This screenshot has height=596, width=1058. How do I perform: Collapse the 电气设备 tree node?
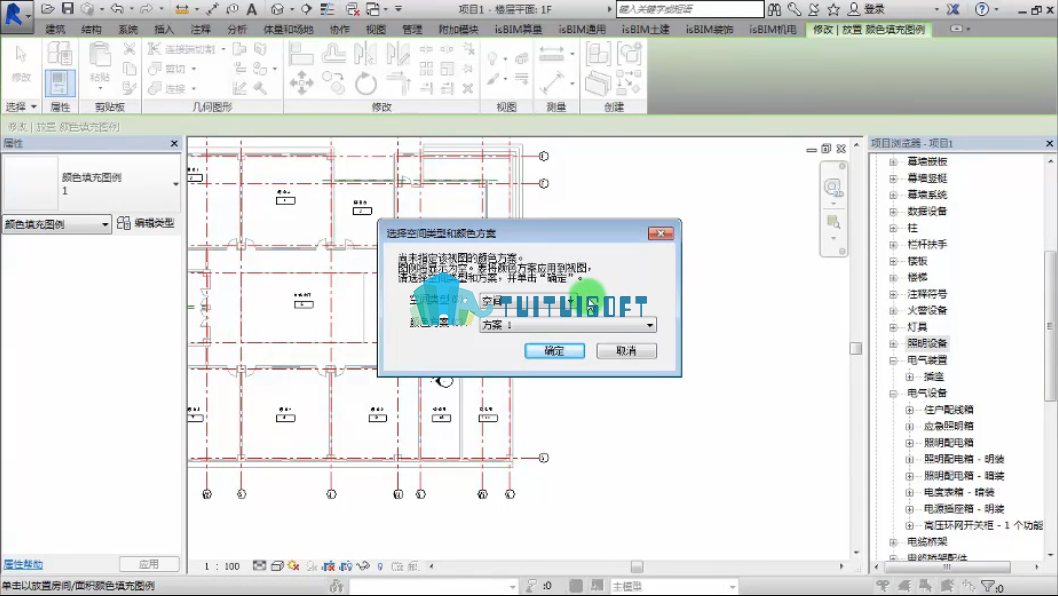click(893, 393)
